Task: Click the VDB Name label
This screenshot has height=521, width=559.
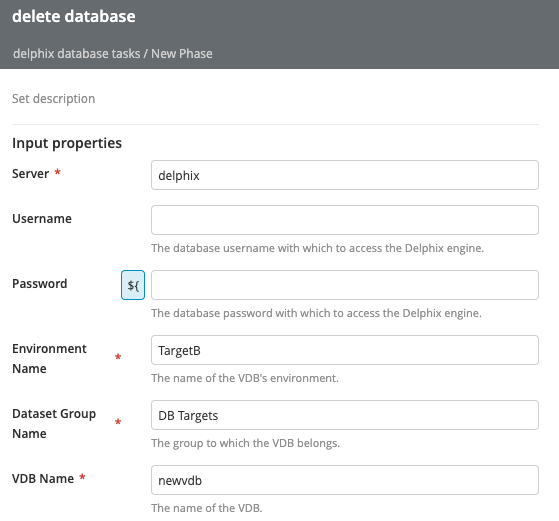Action: click(43, 479)
